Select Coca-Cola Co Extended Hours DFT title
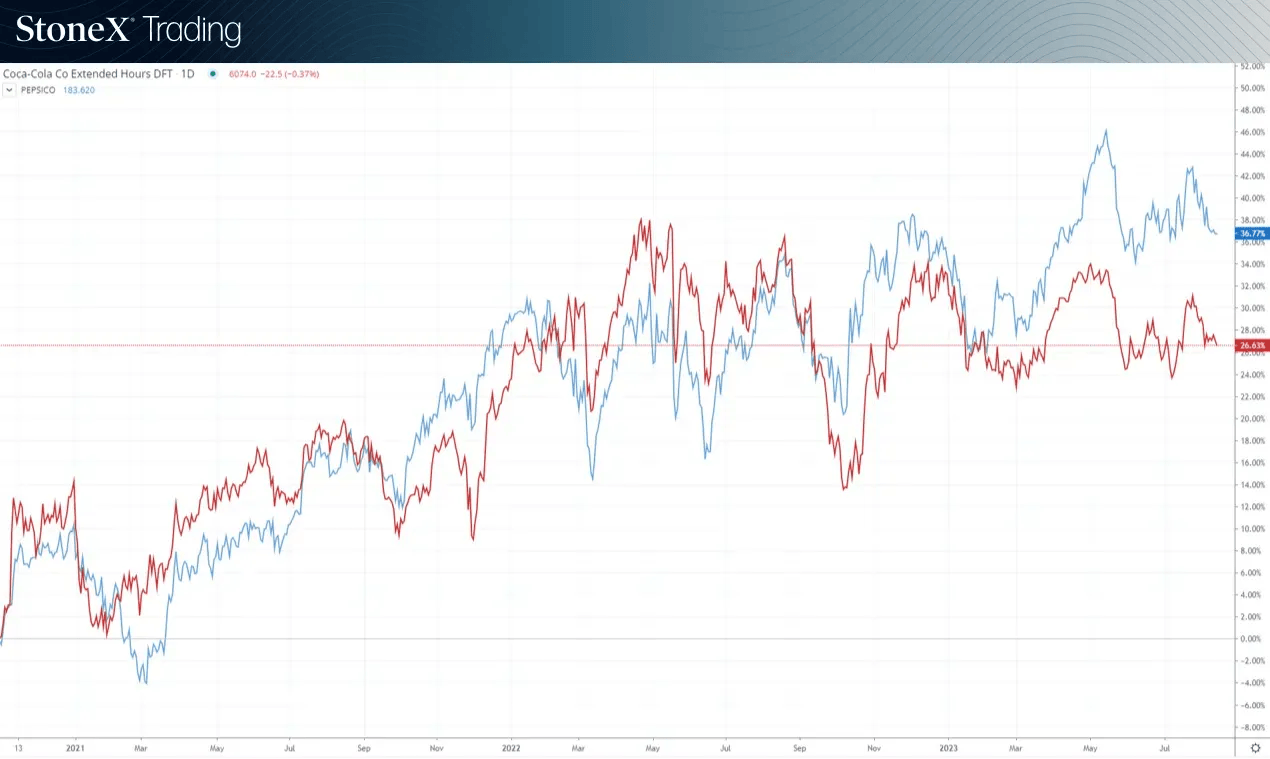This screenshot has height=759, width=1270. tap(87, 74)
